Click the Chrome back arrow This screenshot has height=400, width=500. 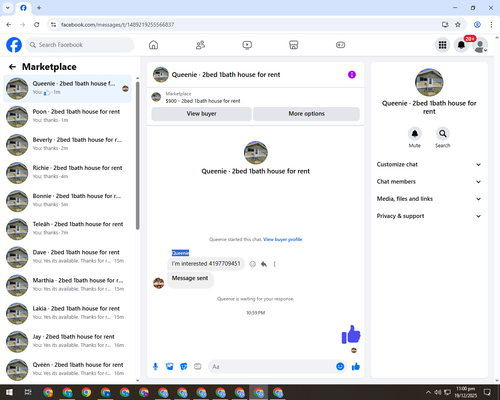[9, 24]
